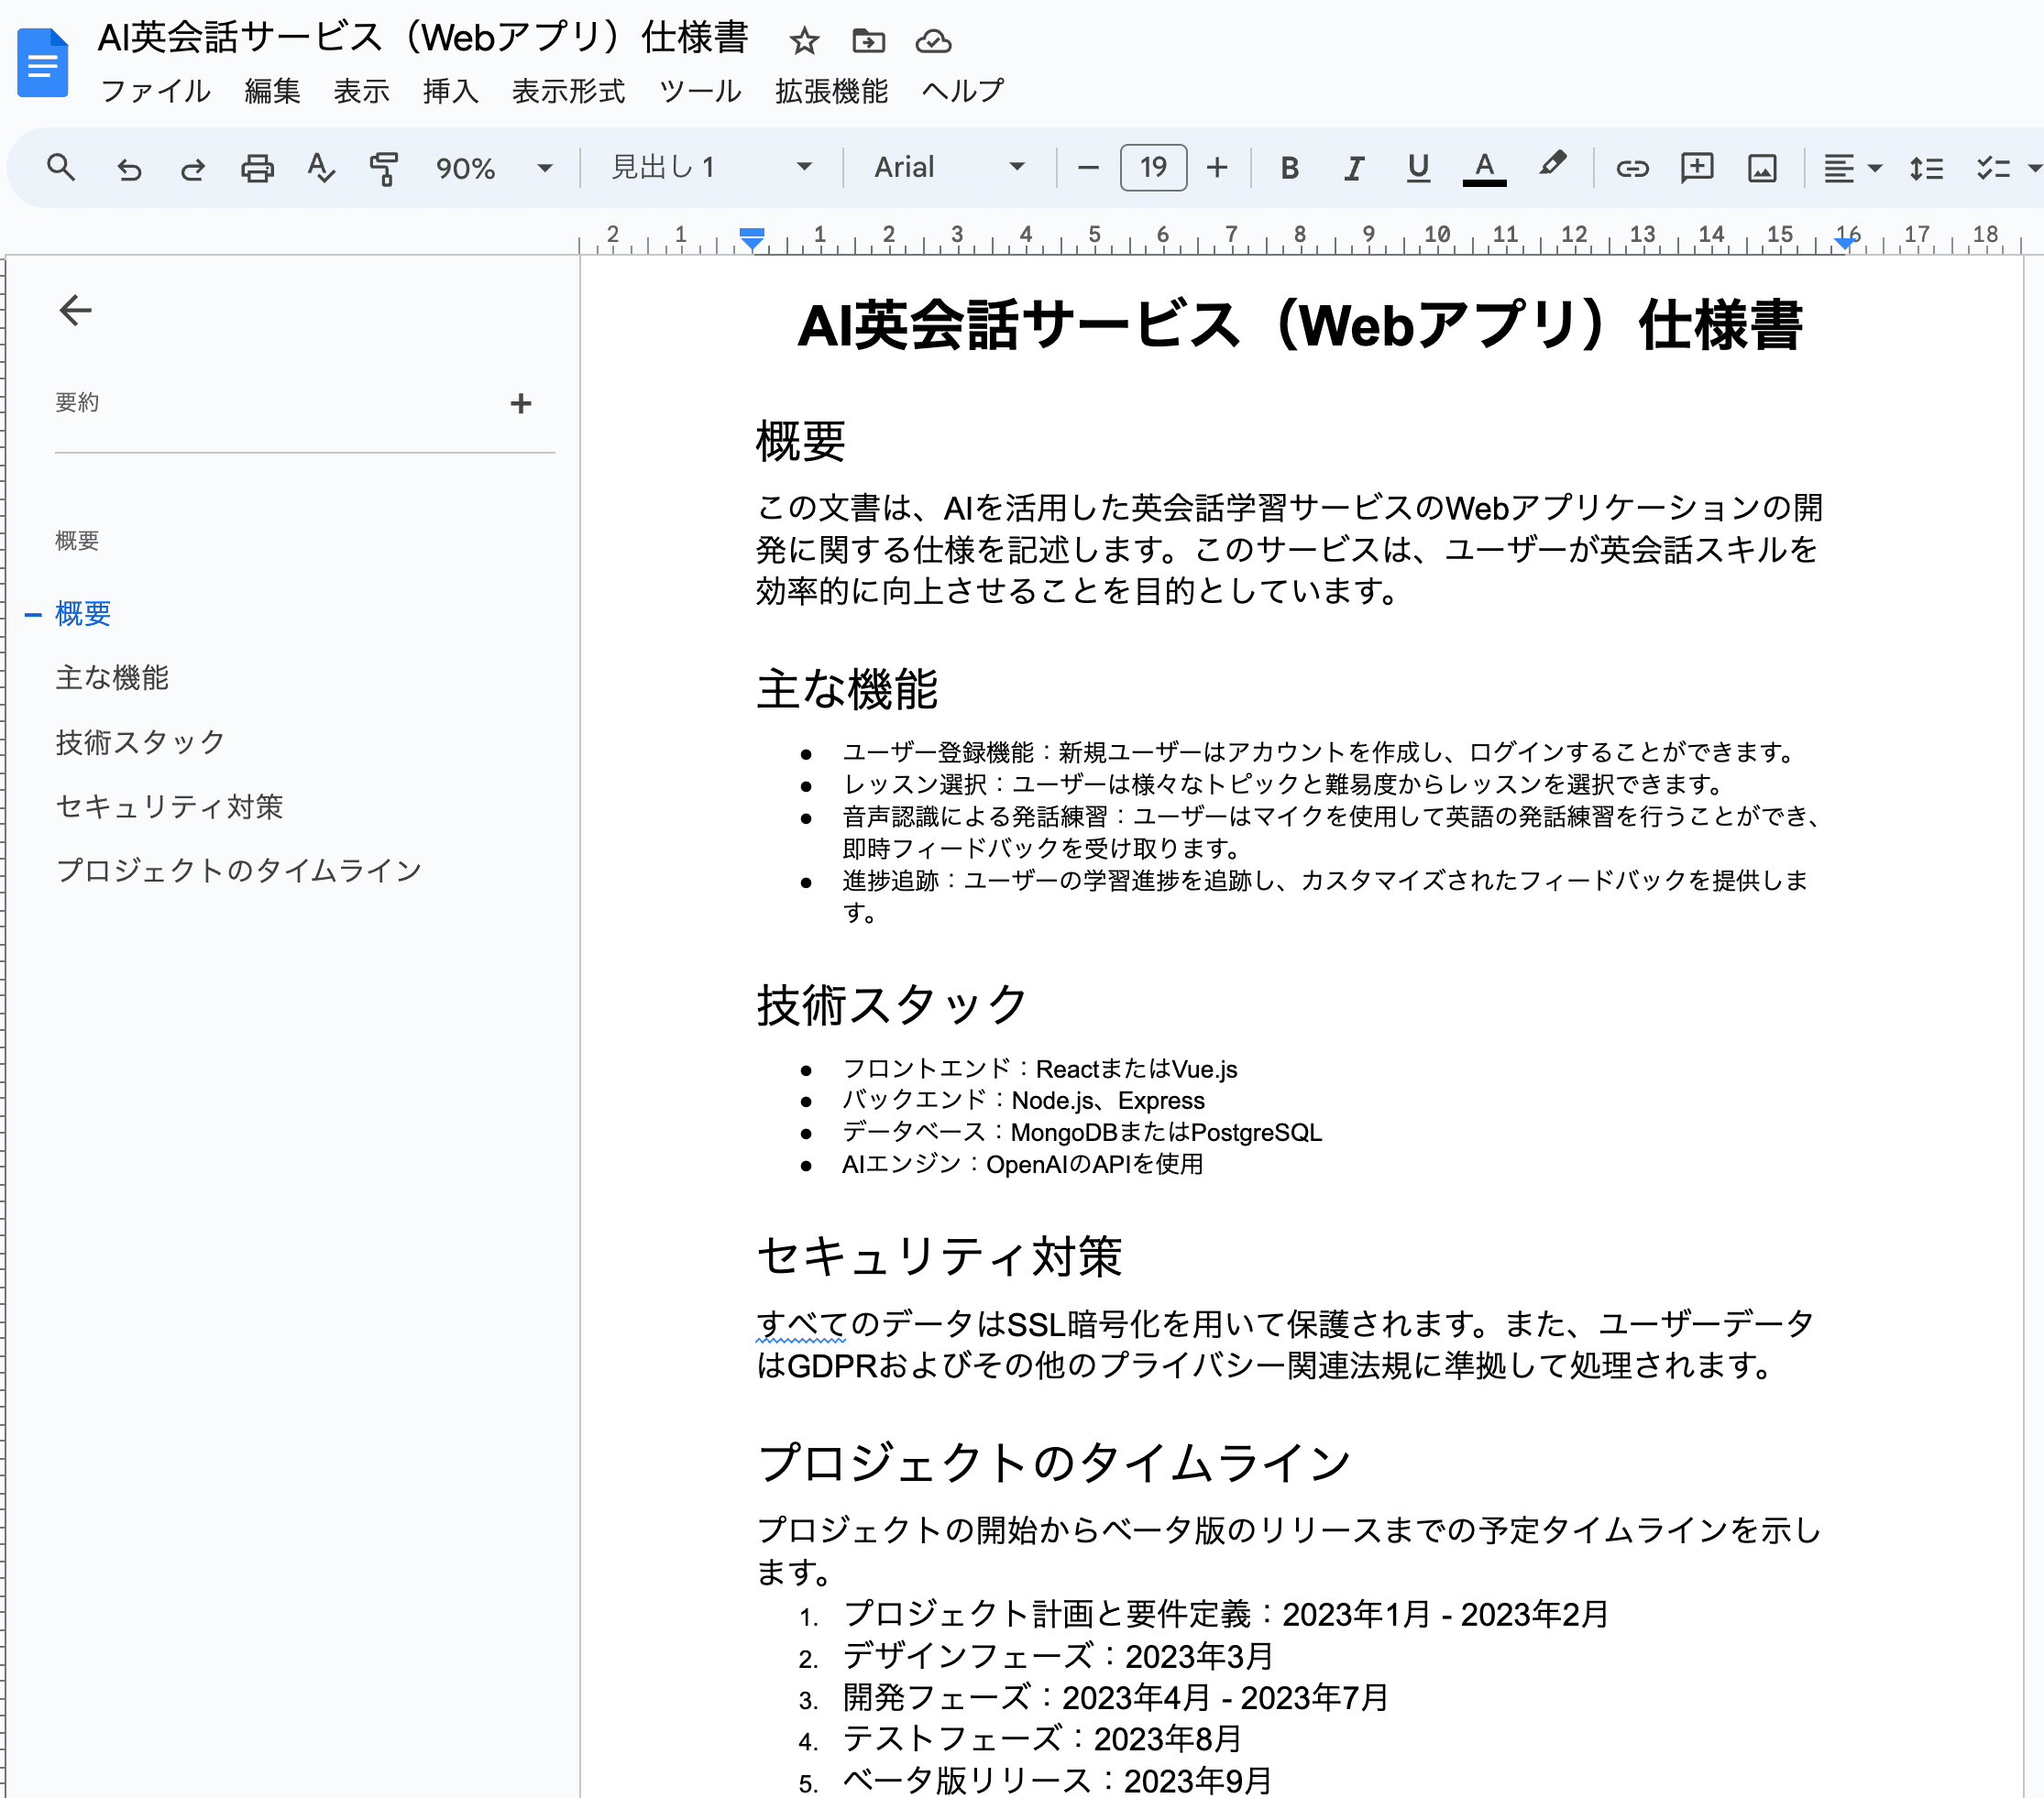
Task: Open the ファイル menu
Action: pos(155,91)
